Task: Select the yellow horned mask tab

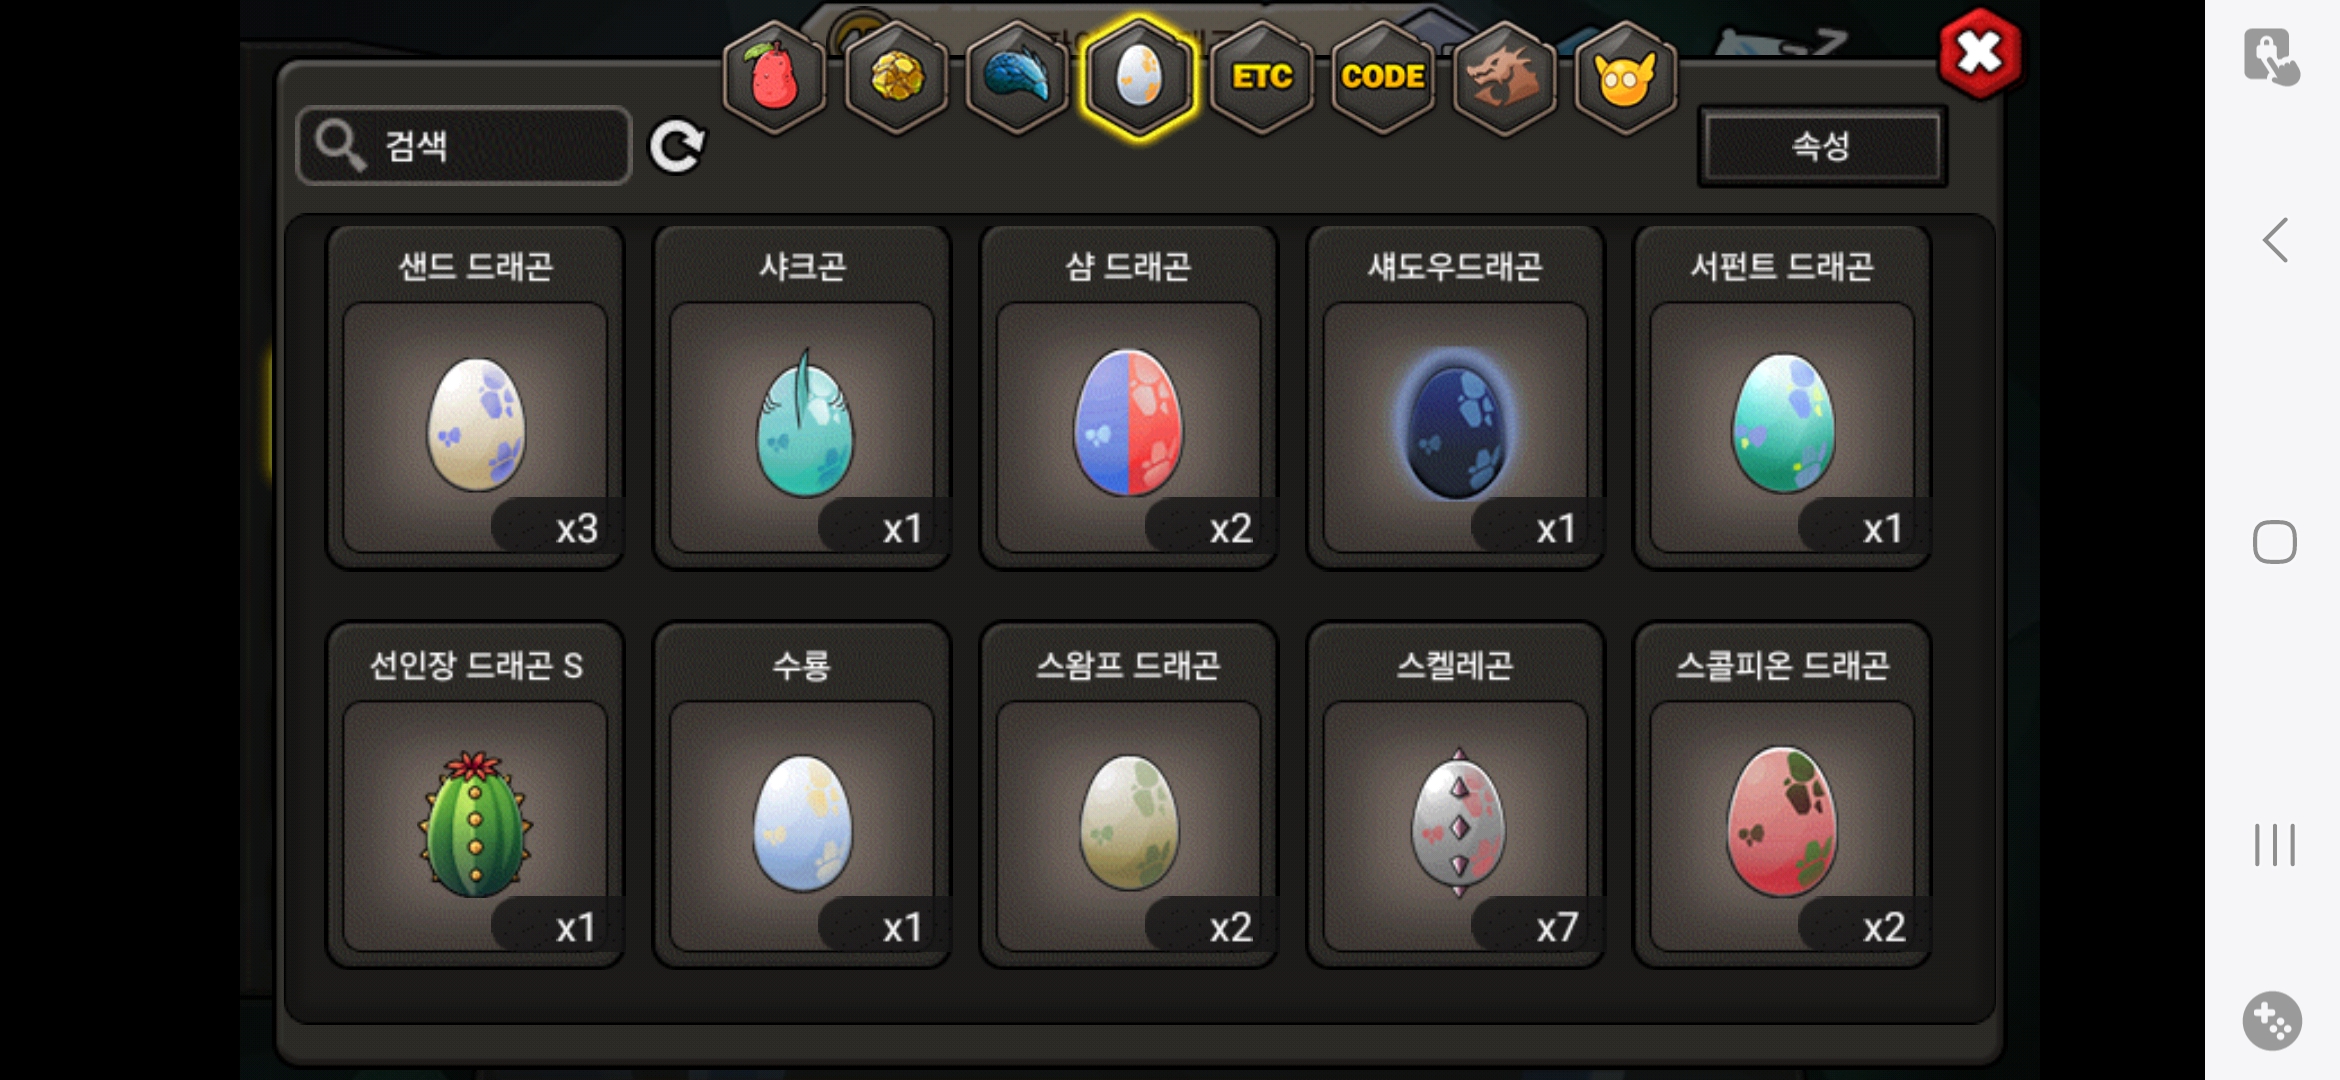Action: [1626, 77]
